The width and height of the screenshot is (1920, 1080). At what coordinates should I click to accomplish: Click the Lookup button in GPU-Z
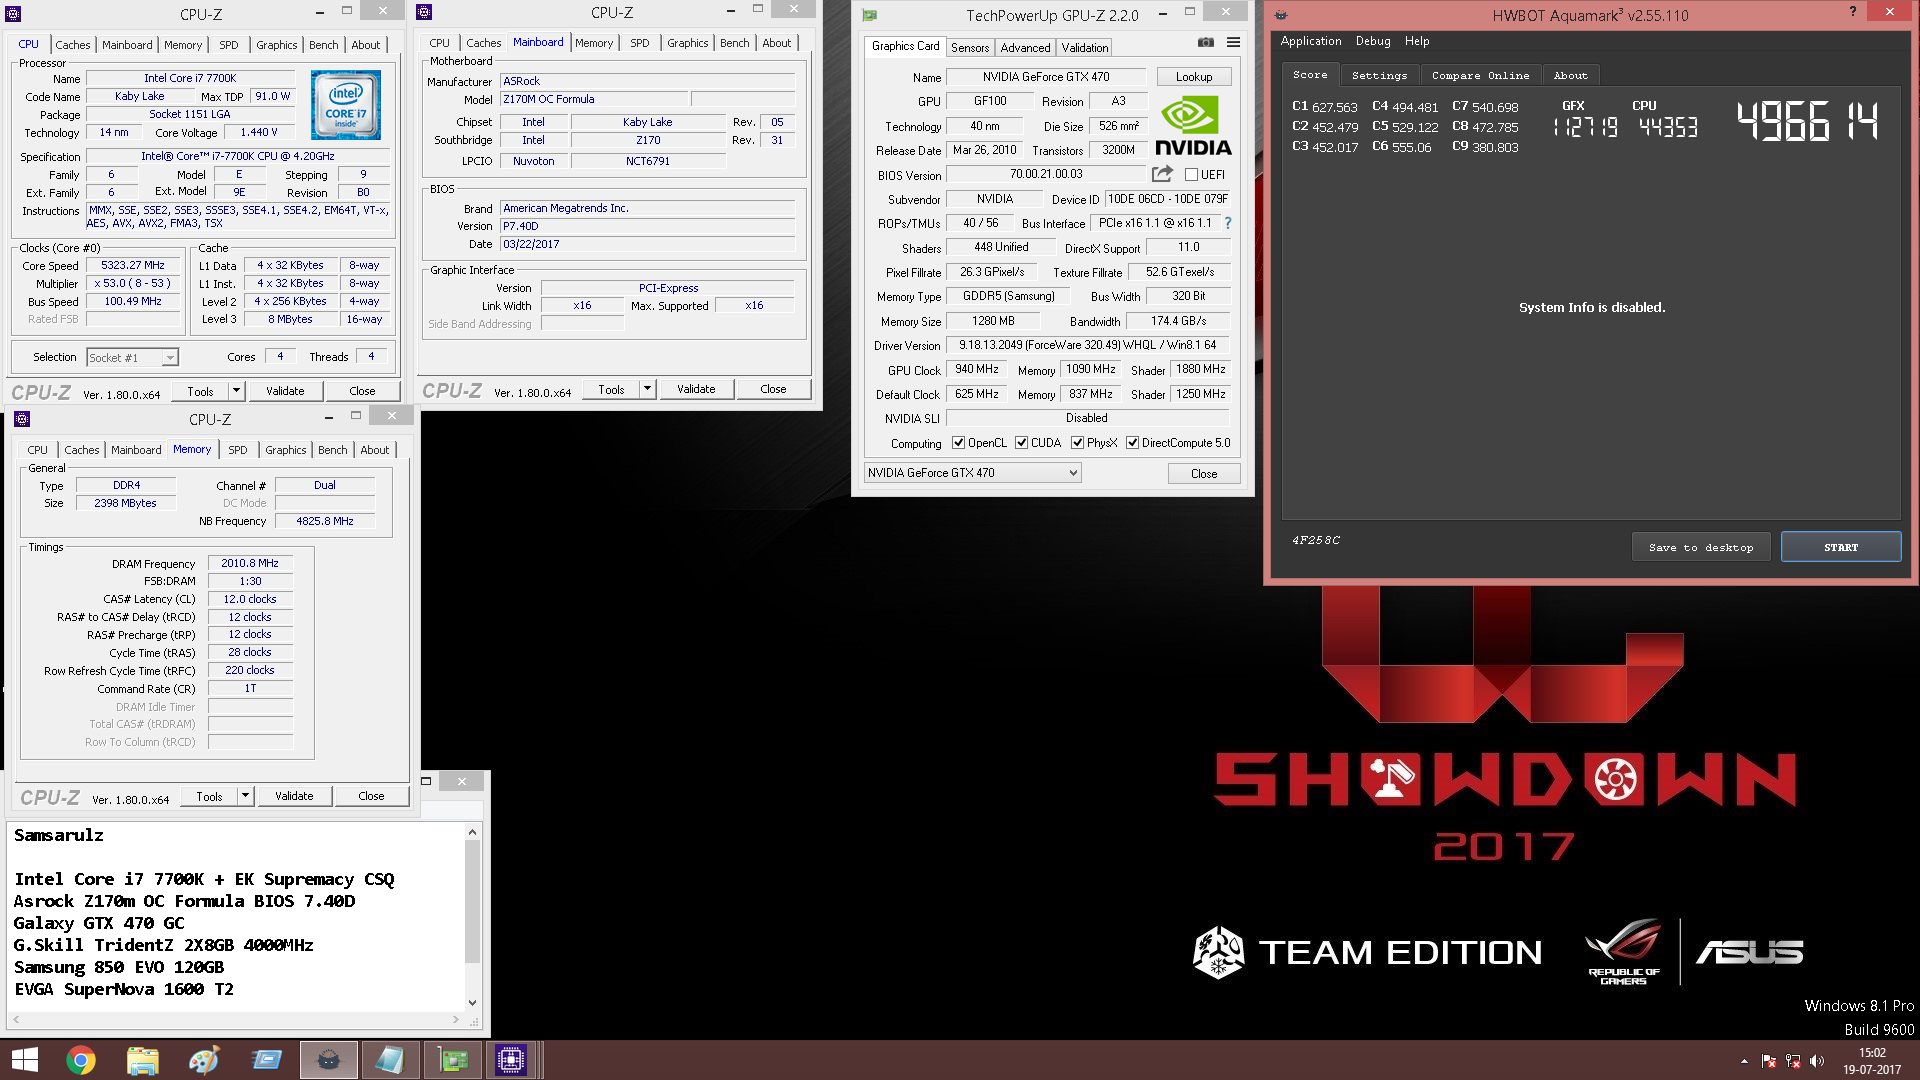click(1194, 77)
